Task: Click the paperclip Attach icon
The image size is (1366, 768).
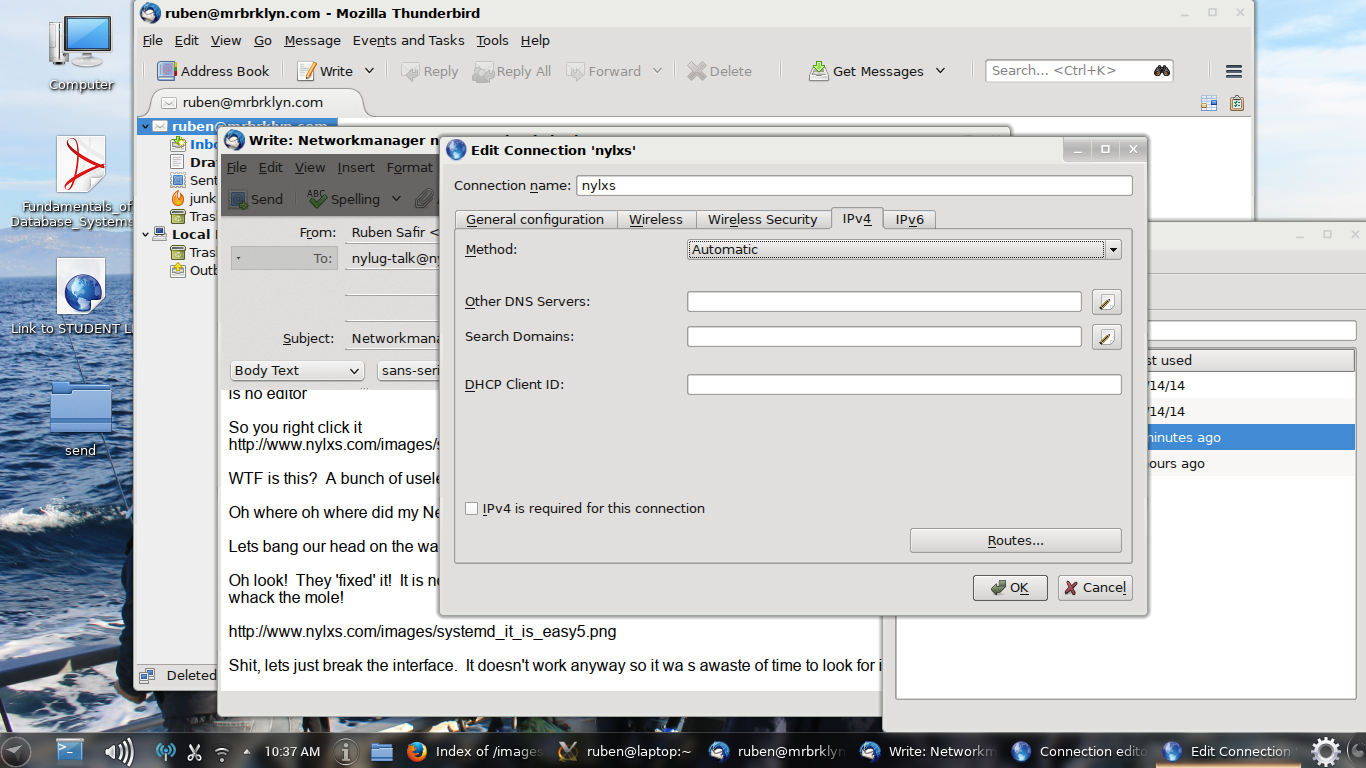Action: pos(424,199)
